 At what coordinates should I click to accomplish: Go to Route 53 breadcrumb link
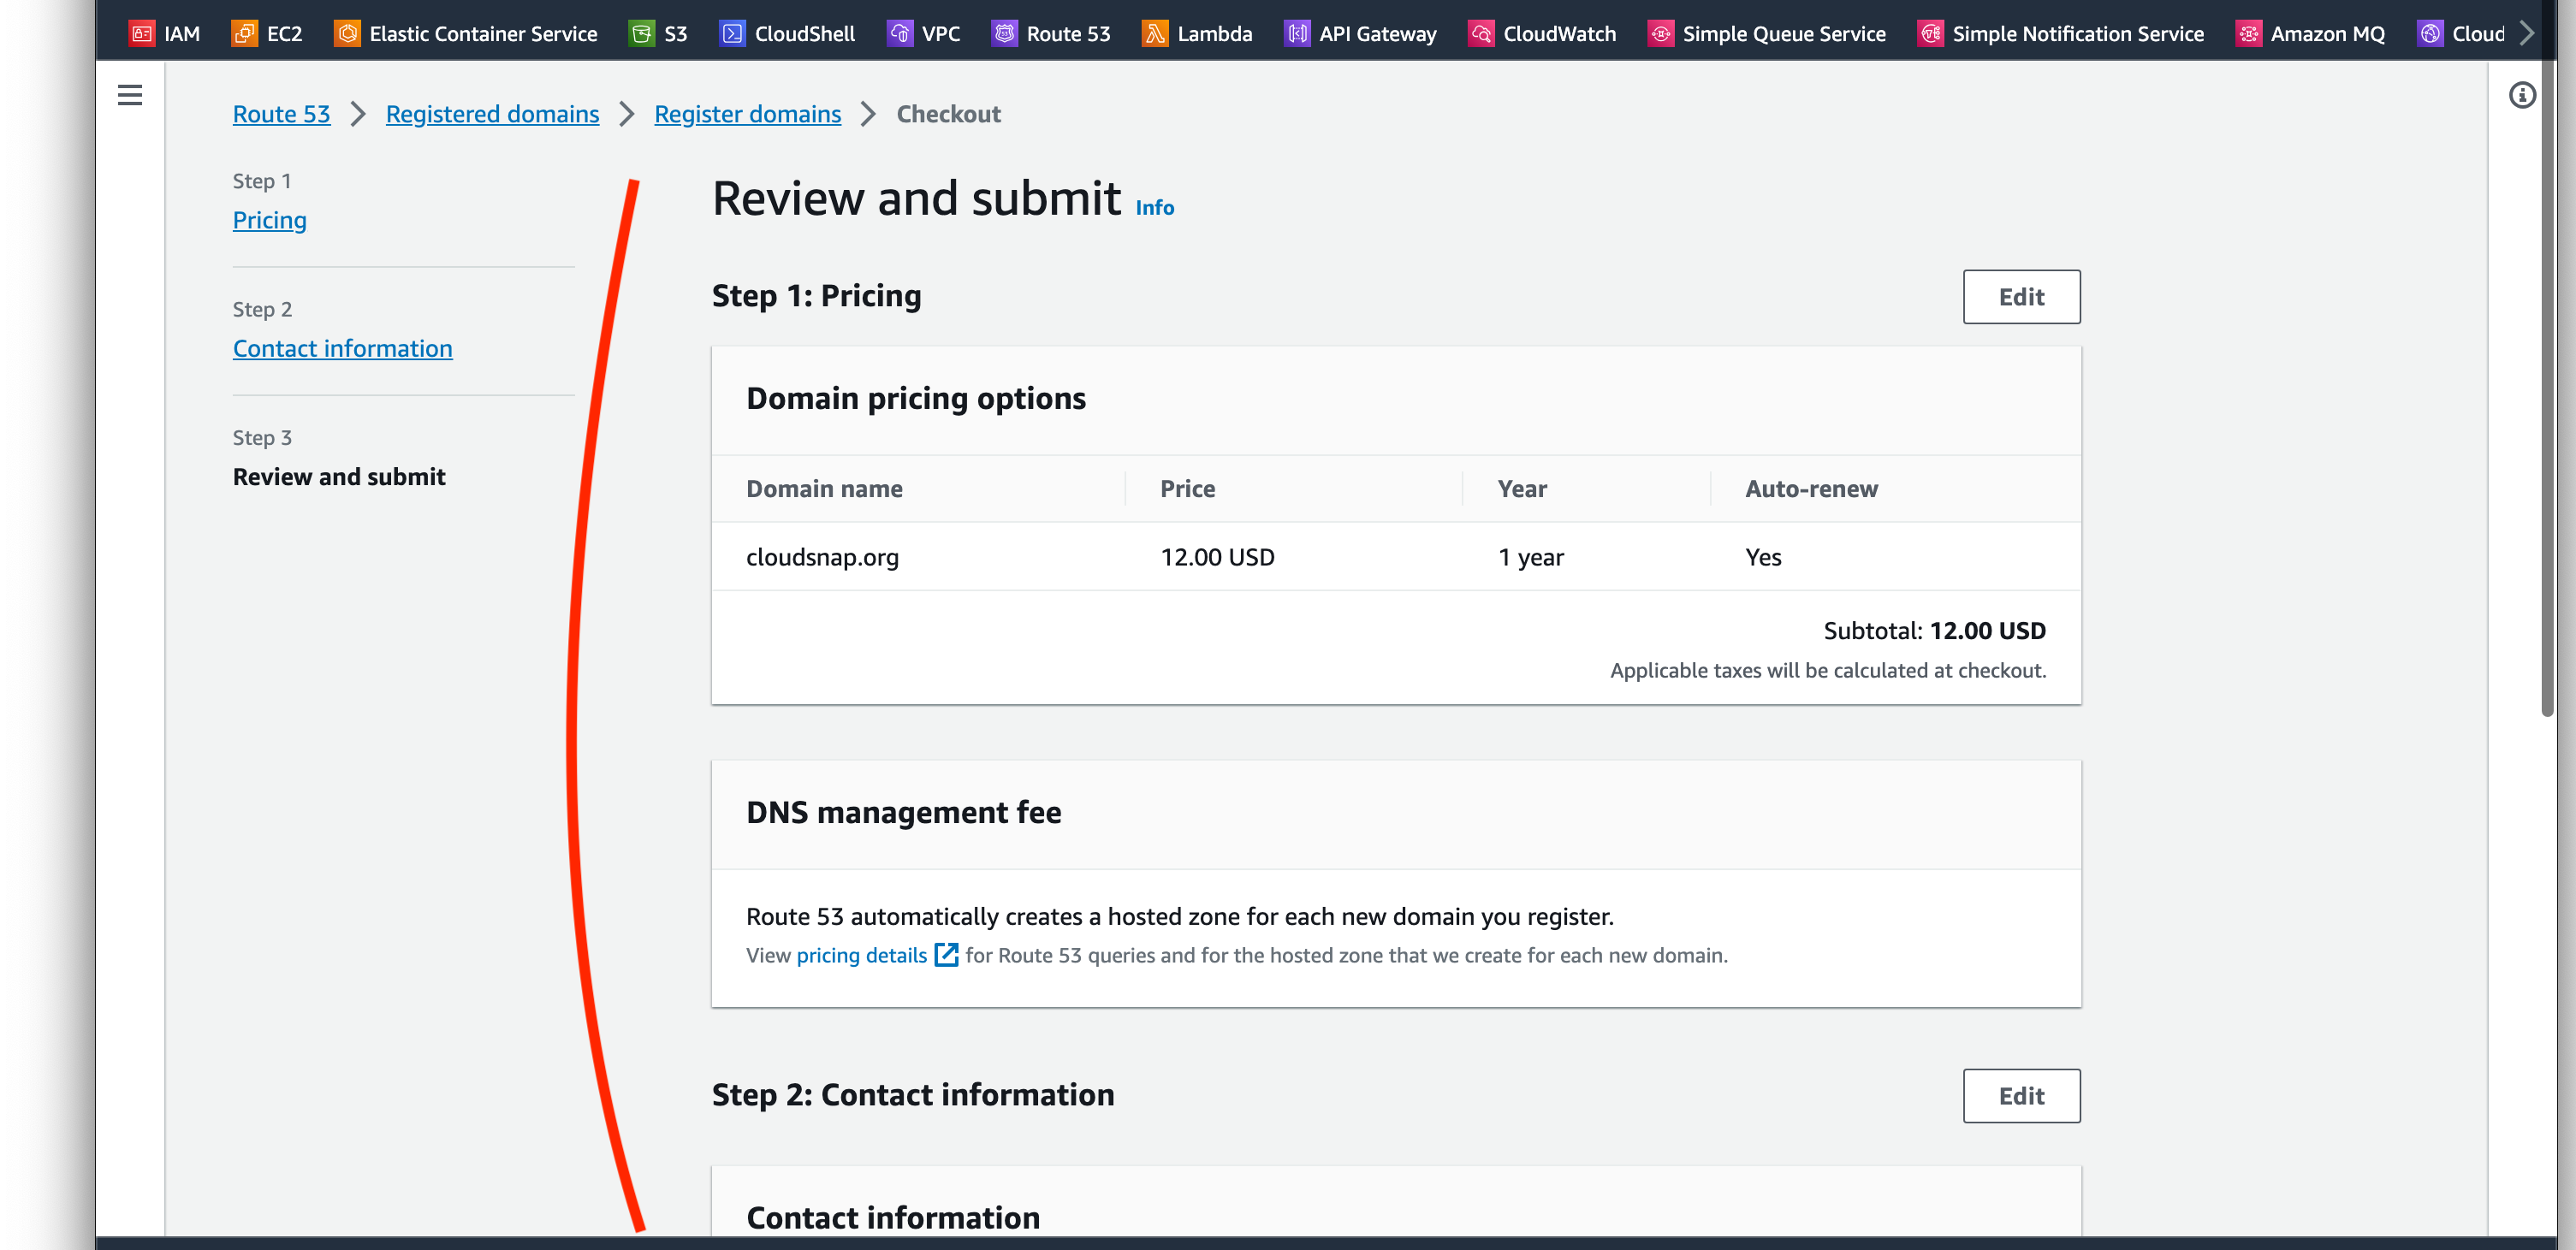pyautogui.click(x=281, y=114)
